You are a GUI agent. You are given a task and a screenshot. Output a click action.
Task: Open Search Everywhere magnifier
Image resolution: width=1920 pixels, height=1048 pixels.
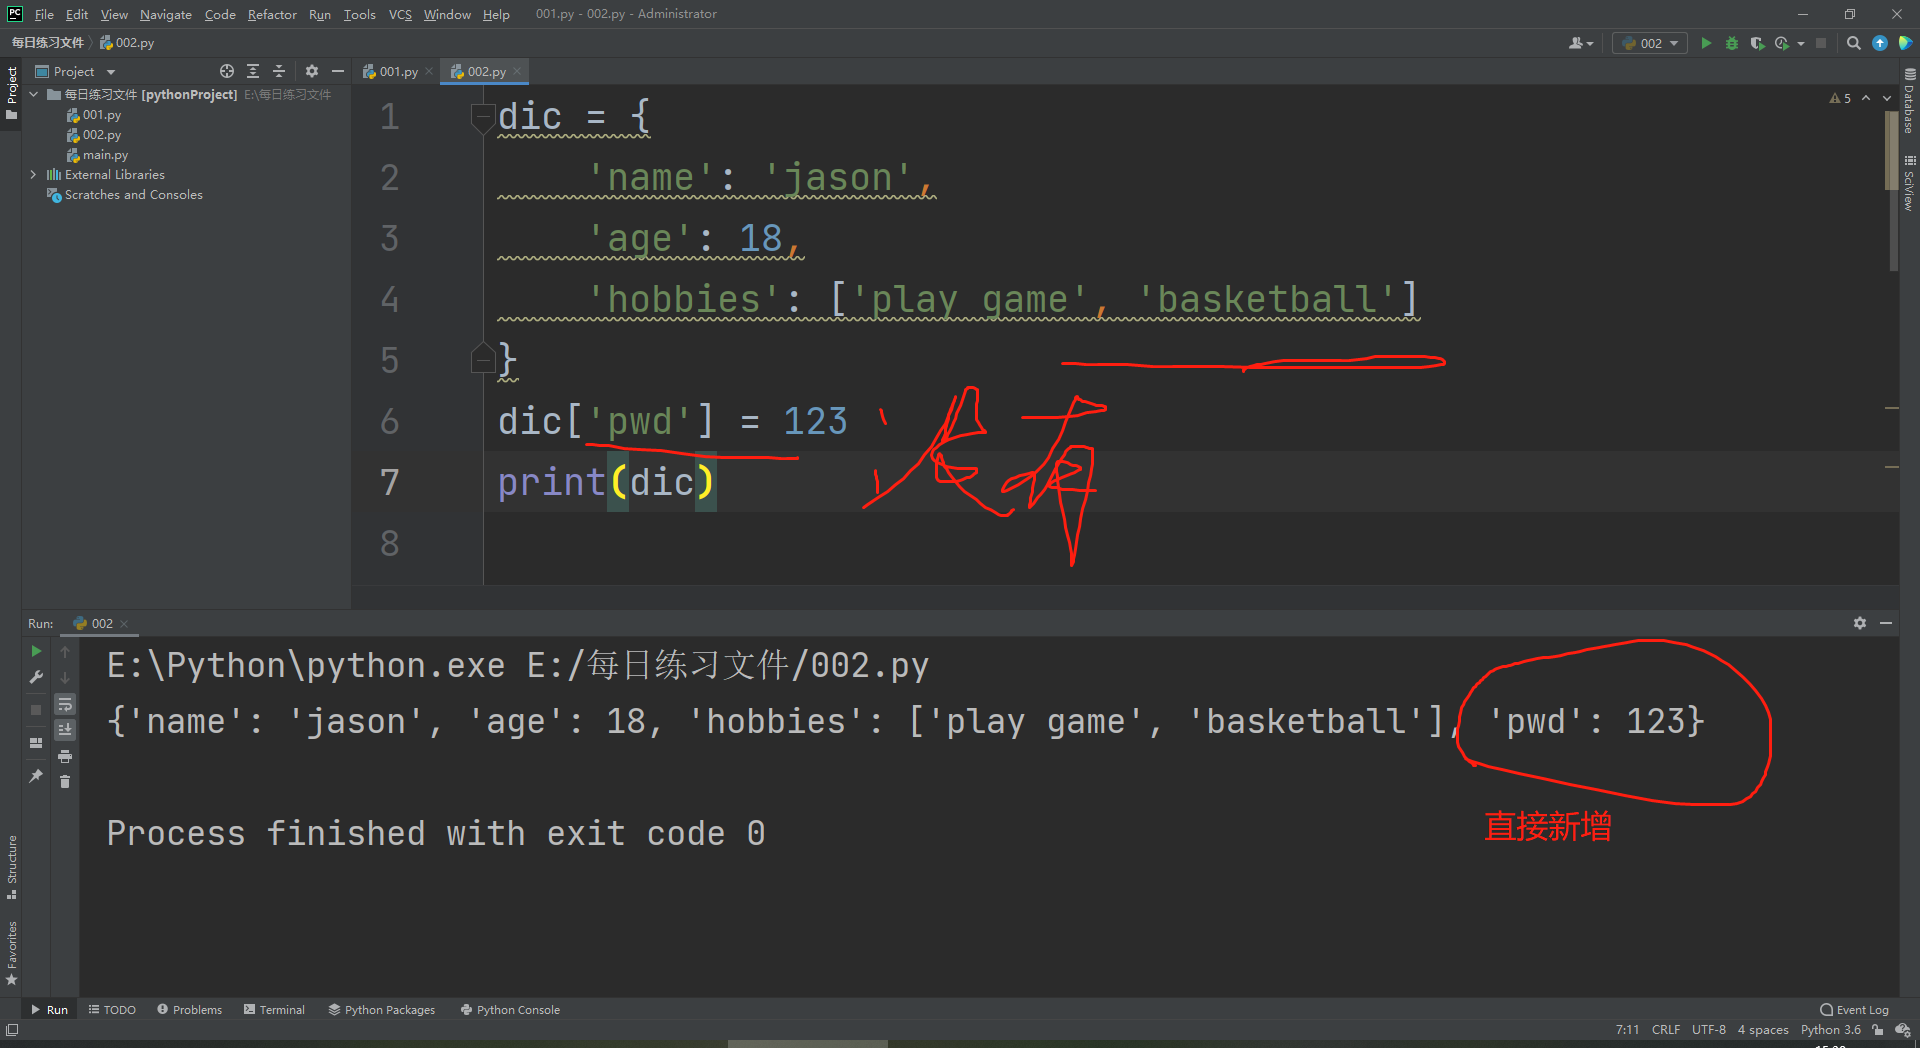[x=1854, y=43]
